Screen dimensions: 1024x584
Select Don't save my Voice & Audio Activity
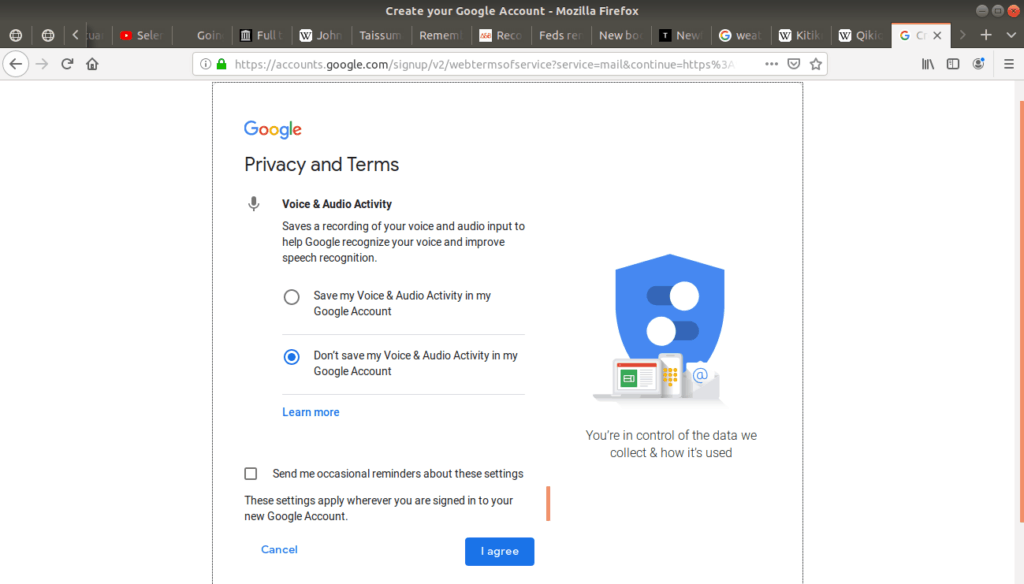(x=291, y=357)
